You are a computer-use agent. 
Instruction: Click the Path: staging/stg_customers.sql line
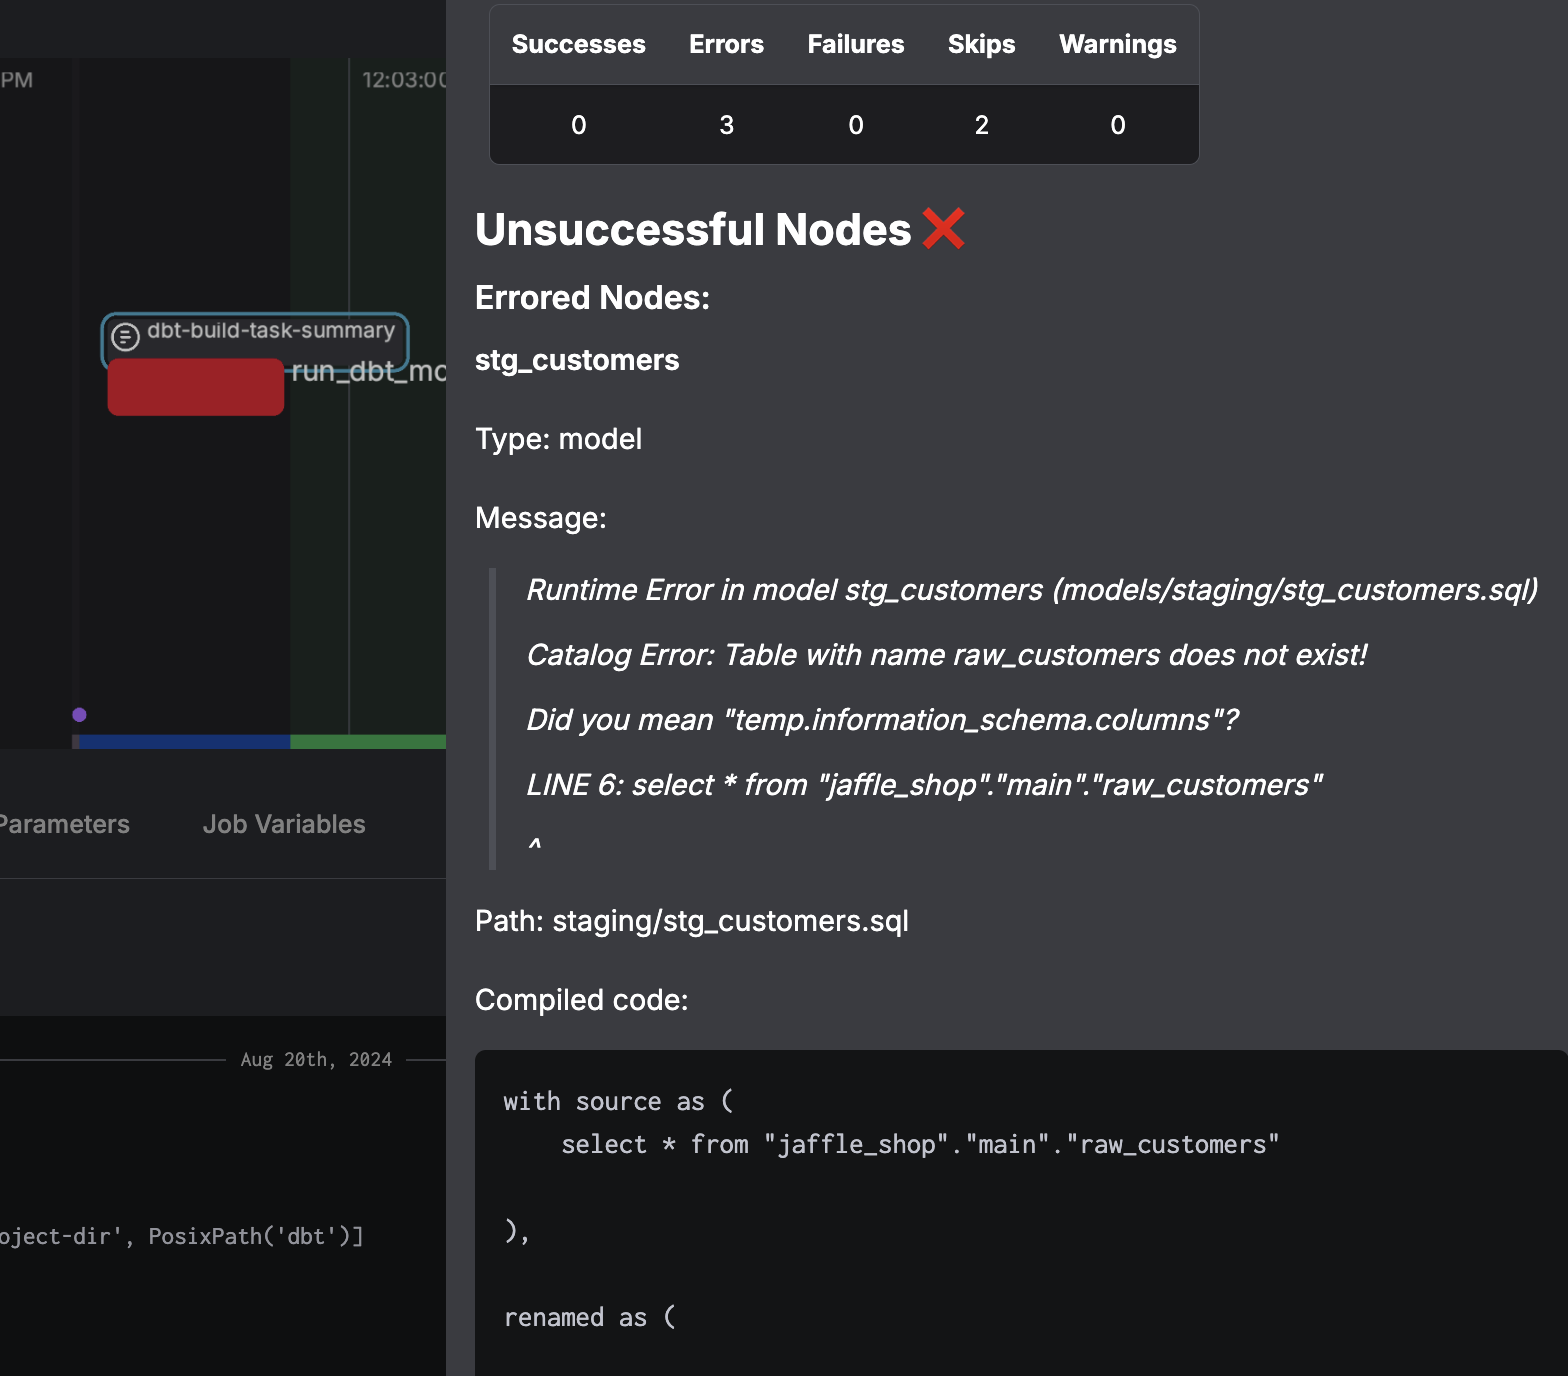(x=692, y=921)
